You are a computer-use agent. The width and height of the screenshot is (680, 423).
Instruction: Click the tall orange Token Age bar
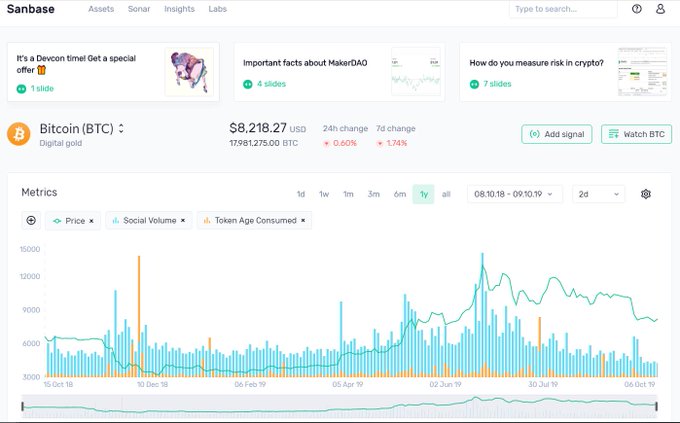(139, 316)
